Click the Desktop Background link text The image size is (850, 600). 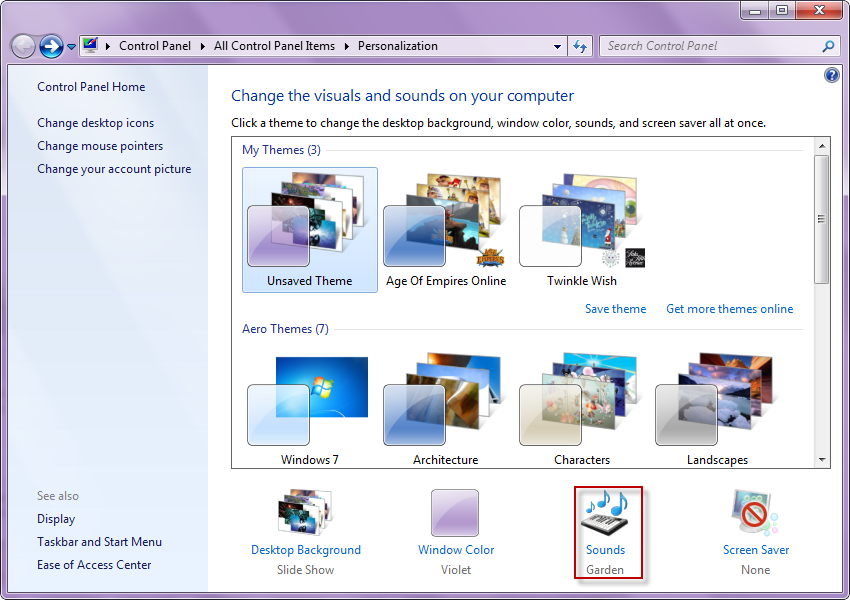click(306, 550)
